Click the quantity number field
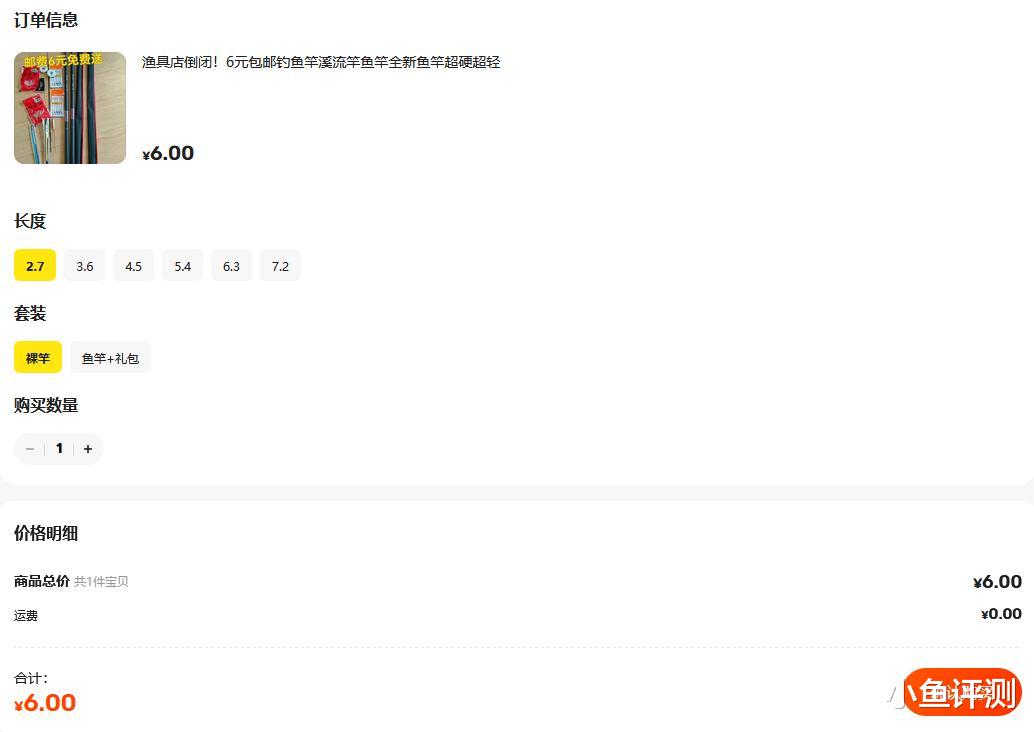 pos(59,448)
